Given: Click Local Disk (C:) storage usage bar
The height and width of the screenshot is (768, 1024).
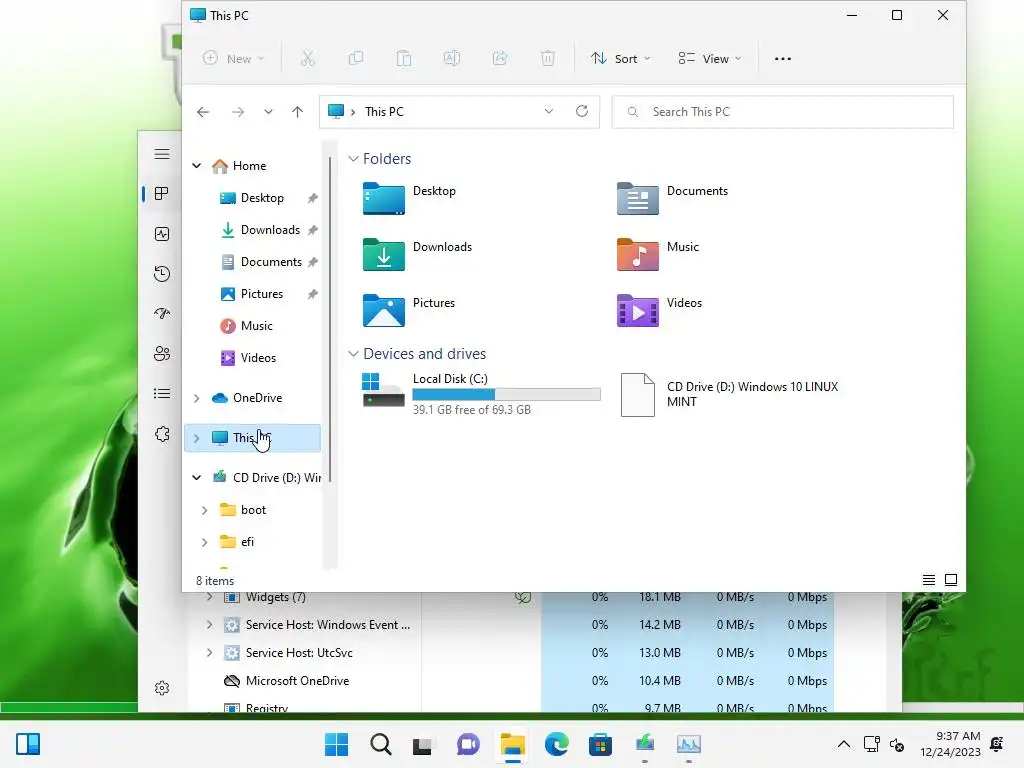Looking at the screenshot, I should click(506, 394).
